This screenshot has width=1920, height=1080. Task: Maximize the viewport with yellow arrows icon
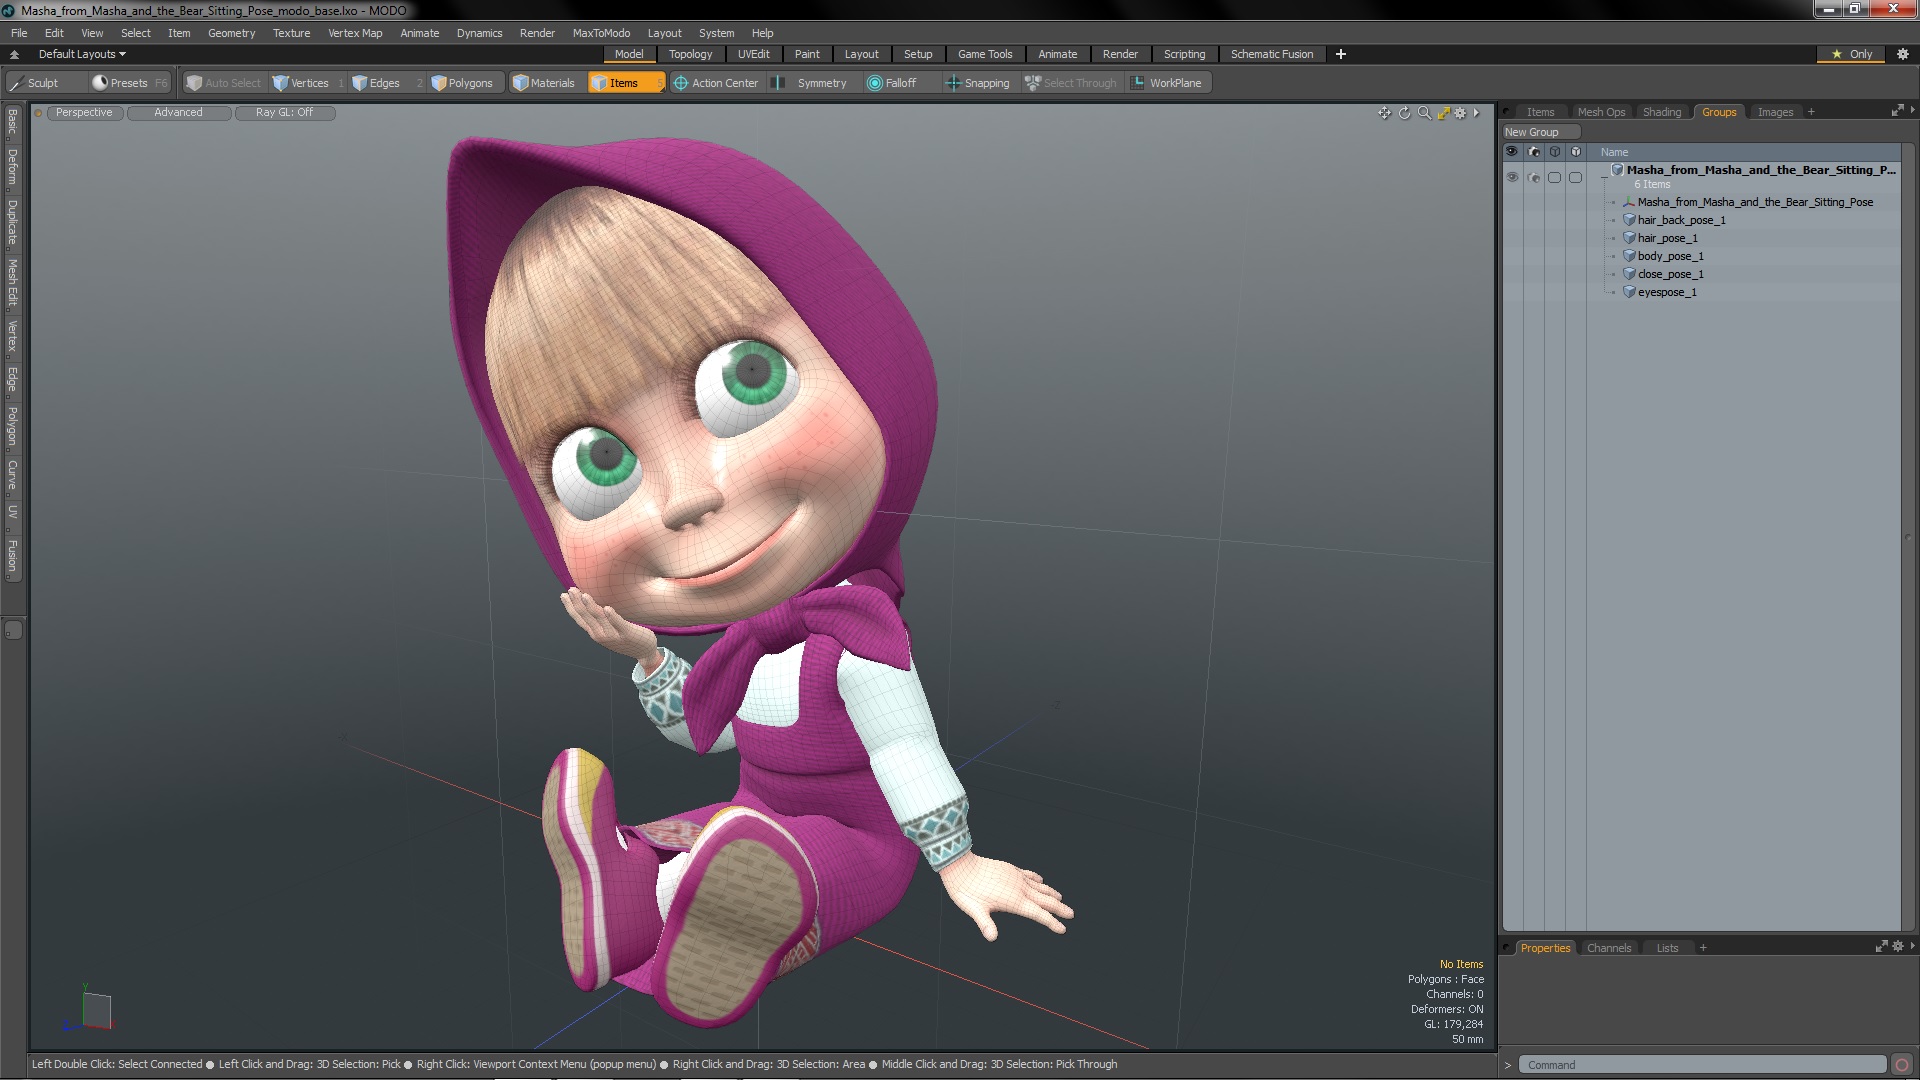pos(1443,113)
